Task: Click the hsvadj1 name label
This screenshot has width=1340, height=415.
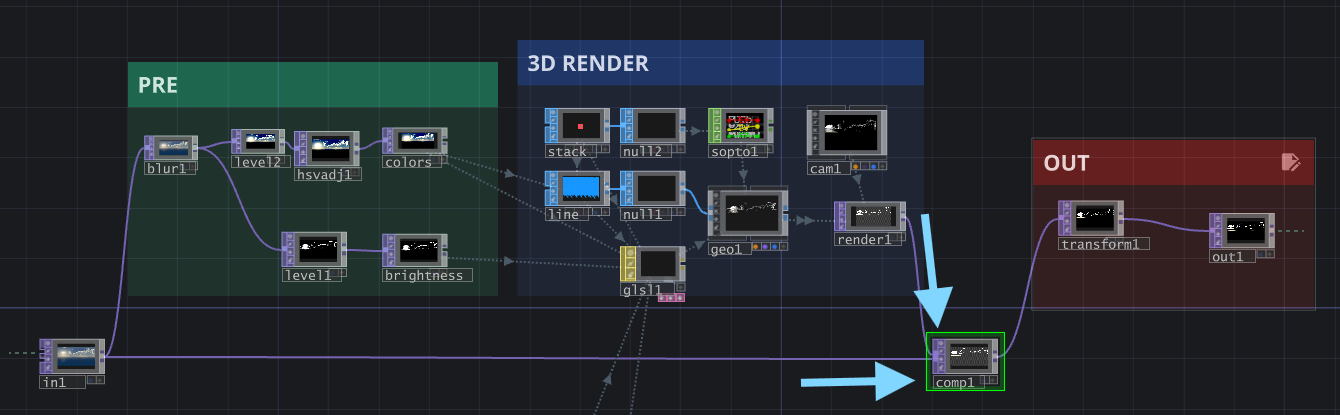Action: pos(327,173)
